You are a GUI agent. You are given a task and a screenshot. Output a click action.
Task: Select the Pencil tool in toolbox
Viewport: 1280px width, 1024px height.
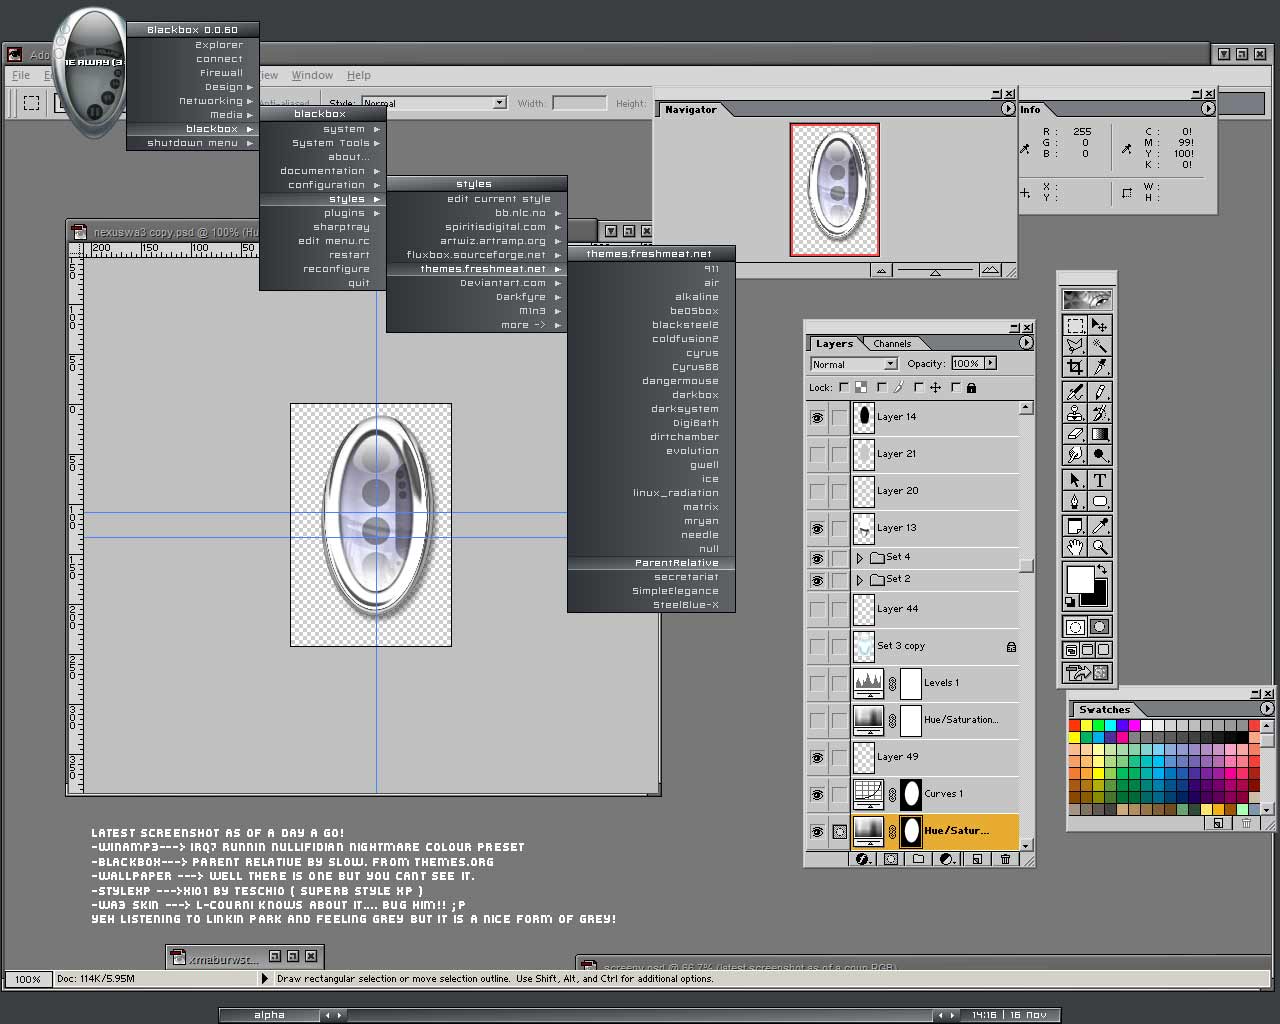[1100, 393]
